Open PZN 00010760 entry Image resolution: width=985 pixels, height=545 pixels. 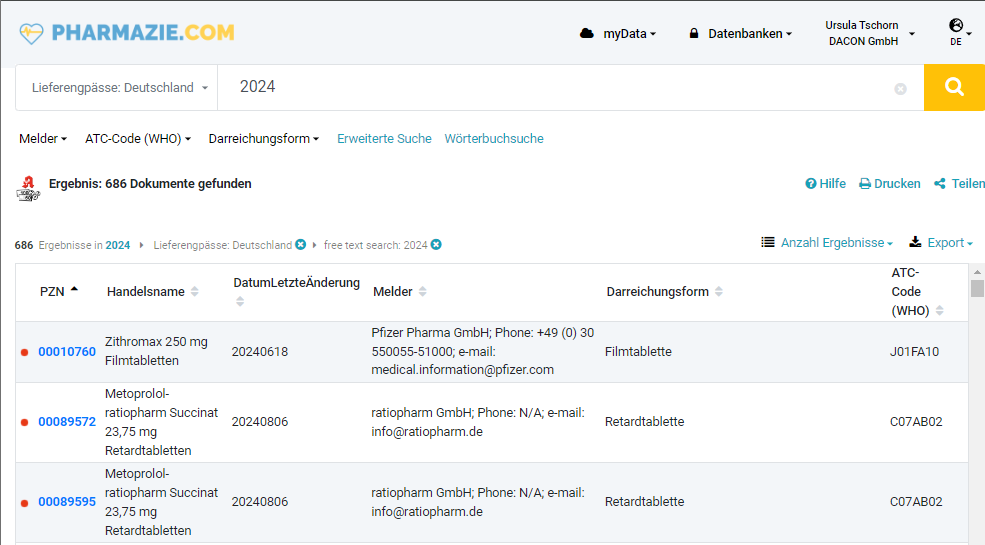(67, 352)
